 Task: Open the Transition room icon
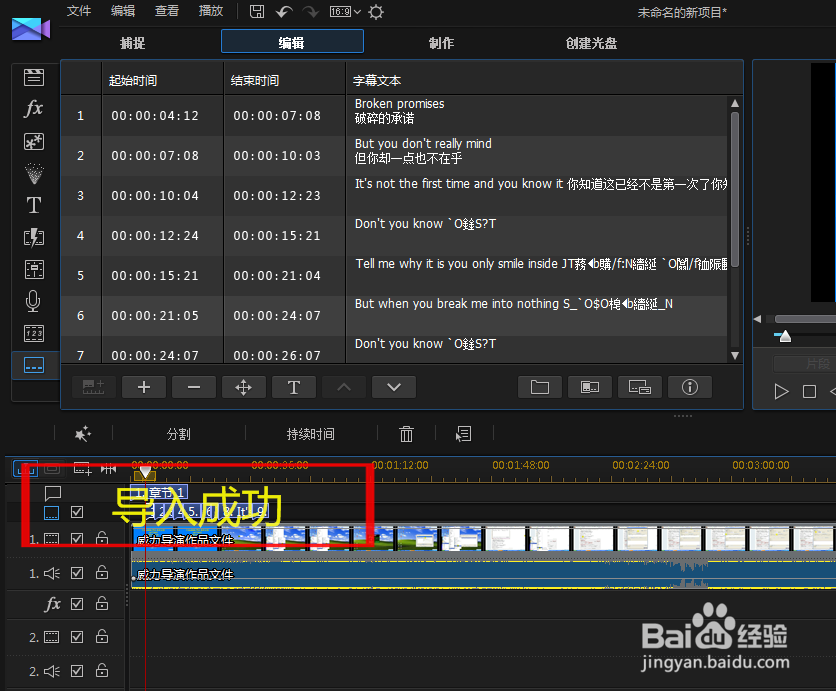[x=34, y=237]
